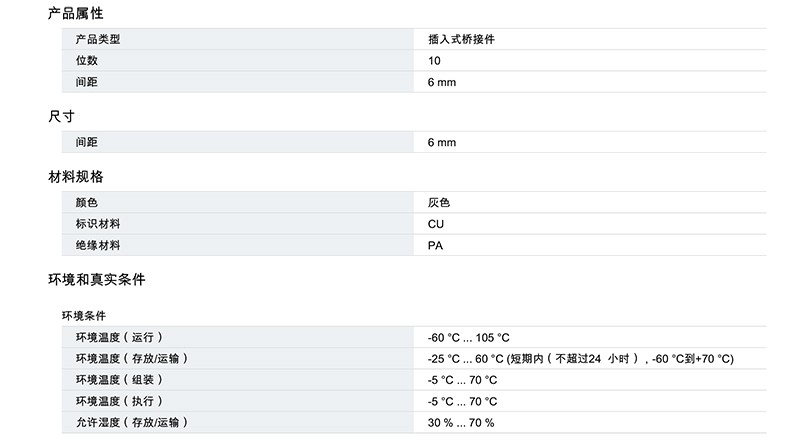Click the 30 % ... 70 % humidity value

tap(460, 423)
